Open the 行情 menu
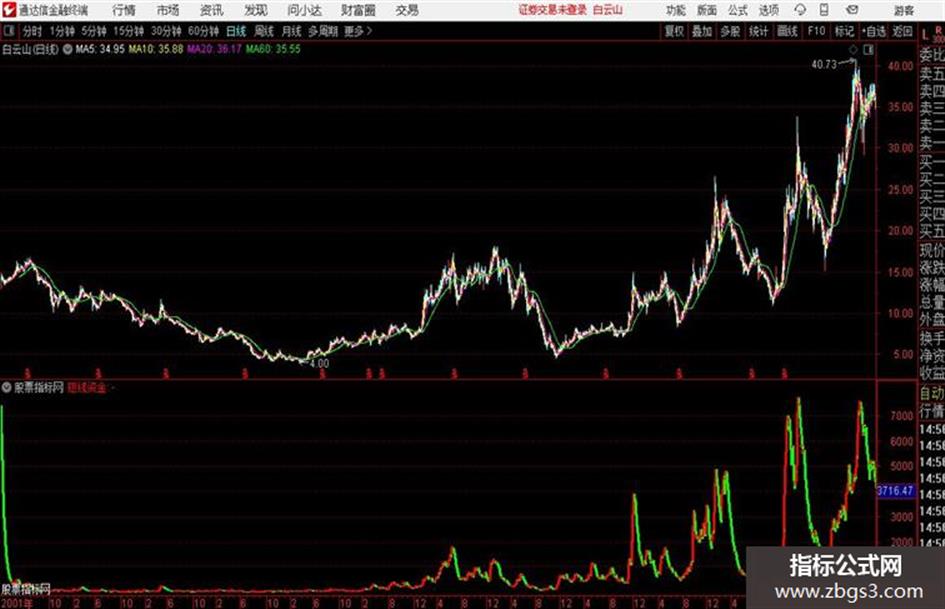 click(124, 10)
